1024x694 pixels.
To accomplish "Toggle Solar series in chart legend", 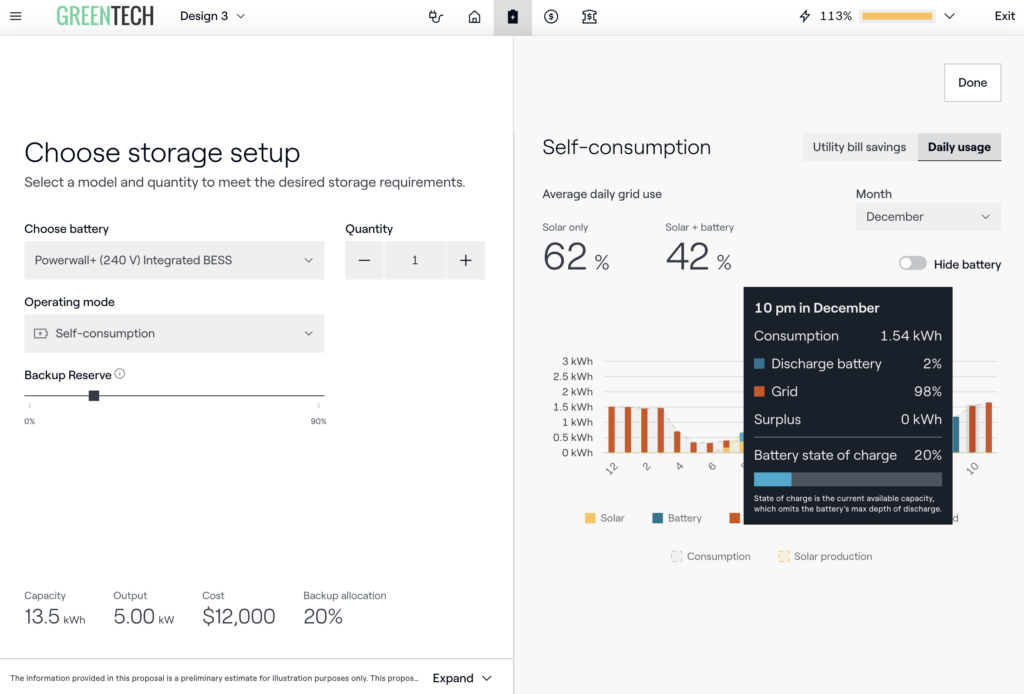I will [604, 518].
